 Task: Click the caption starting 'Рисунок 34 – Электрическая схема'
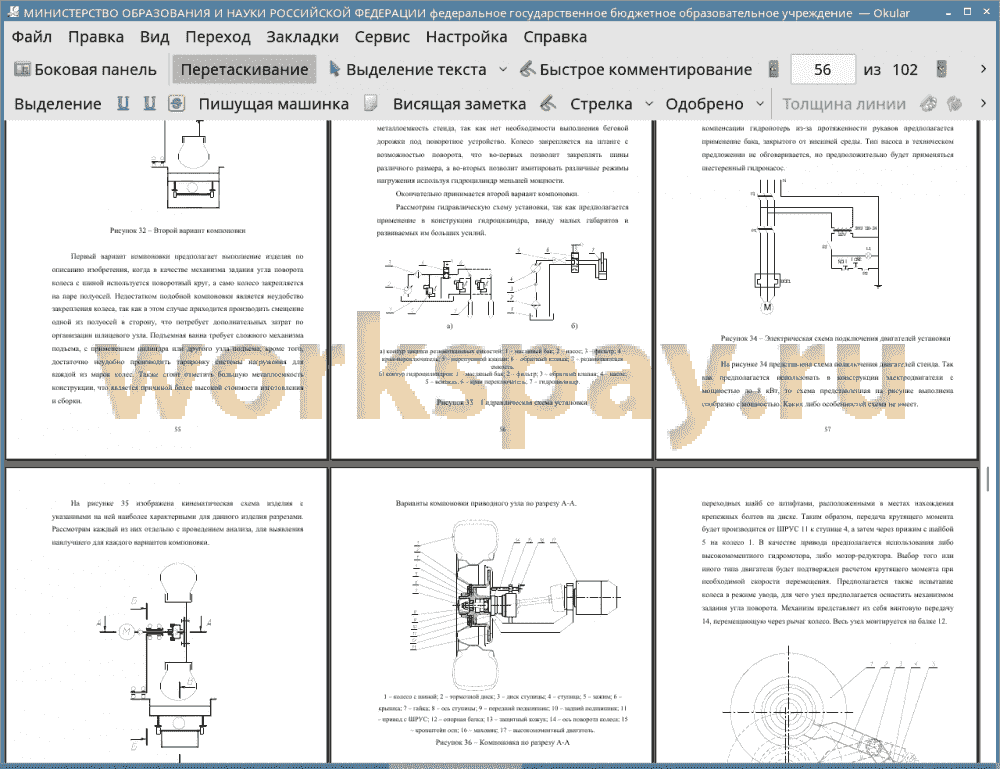tap(835, 339)
